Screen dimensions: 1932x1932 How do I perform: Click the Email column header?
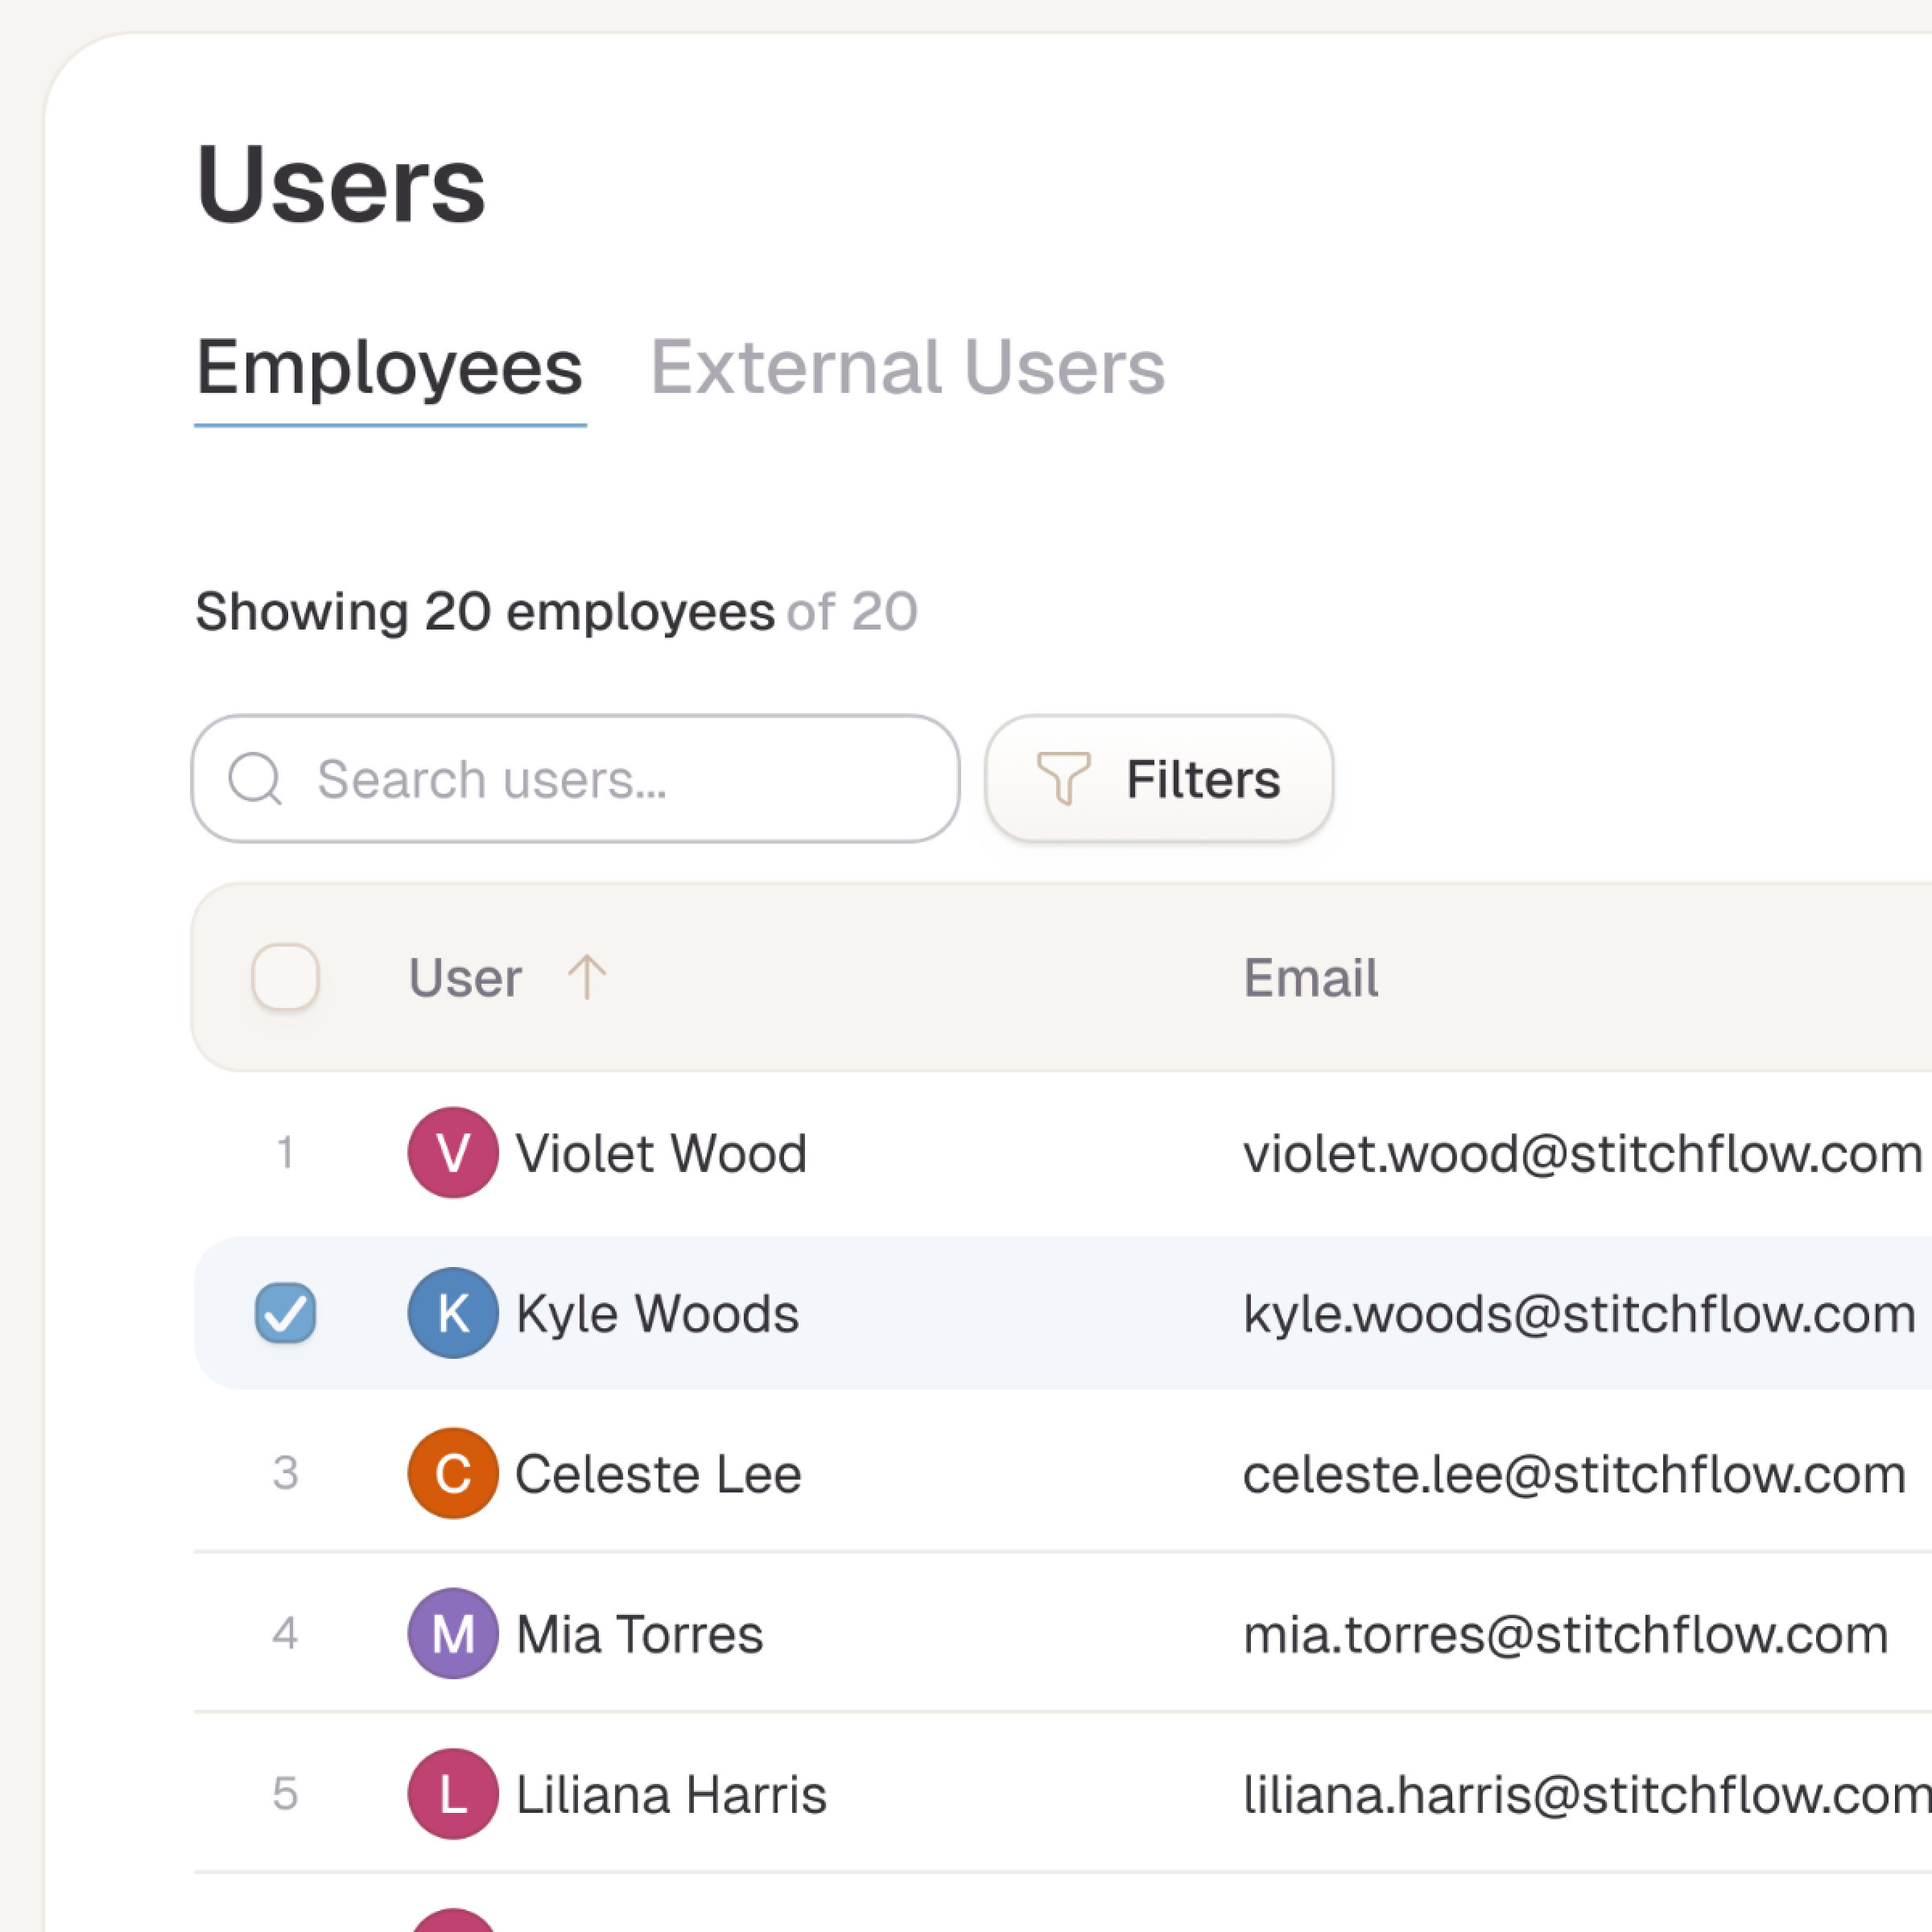[x=1310, y=977]
